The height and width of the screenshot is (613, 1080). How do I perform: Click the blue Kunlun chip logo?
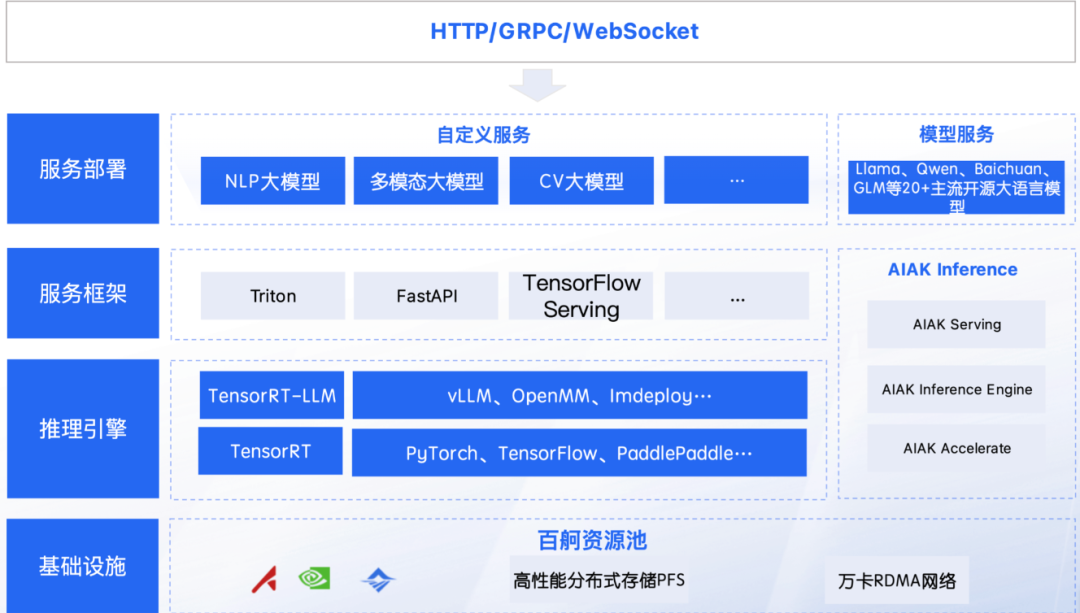point(378,580)
